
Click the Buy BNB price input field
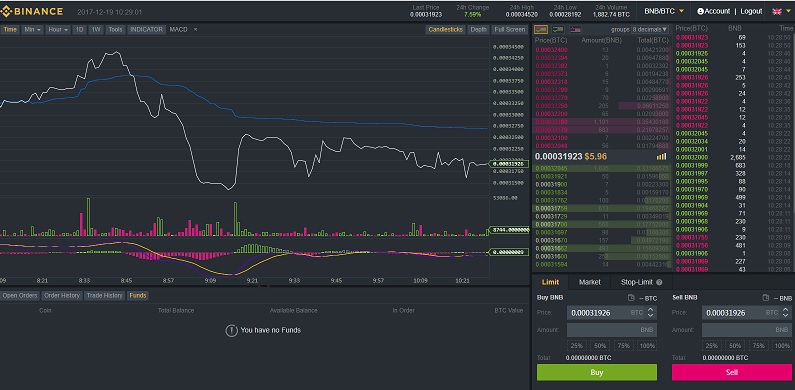pyautogui.click(x=612, y=313)
